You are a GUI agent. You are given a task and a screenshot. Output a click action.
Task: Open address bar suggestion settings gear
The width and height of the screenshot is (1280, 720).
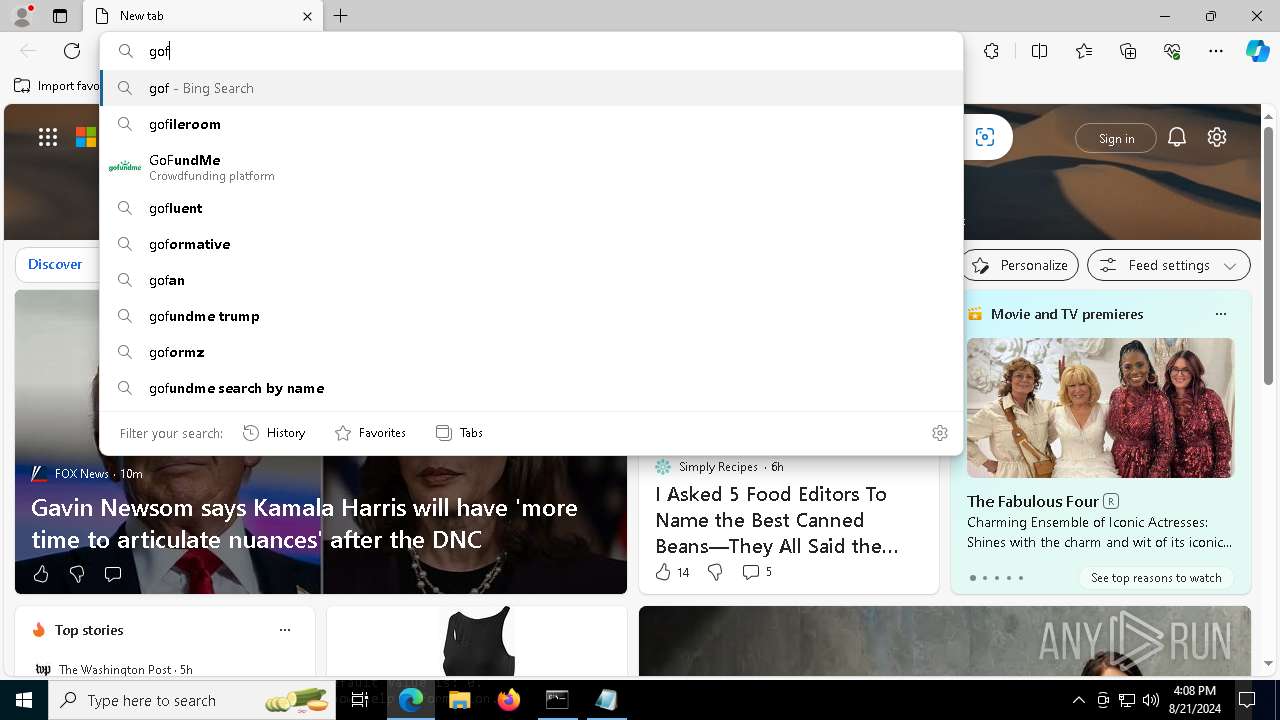[940, 433]
